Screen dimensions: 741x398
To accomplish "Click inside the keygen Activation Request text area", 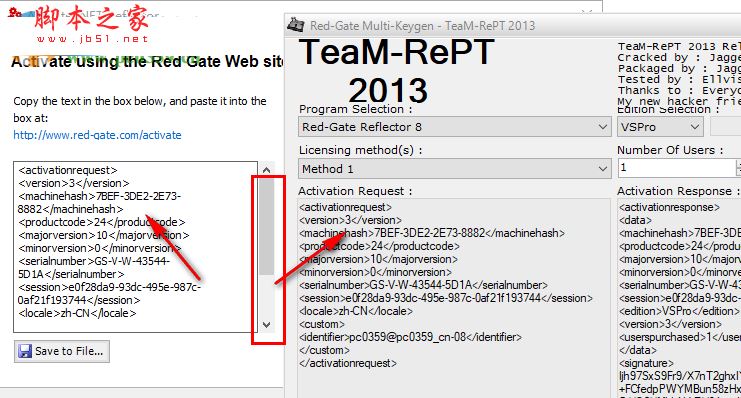I will pyautogui.click(x=454, y=299).
